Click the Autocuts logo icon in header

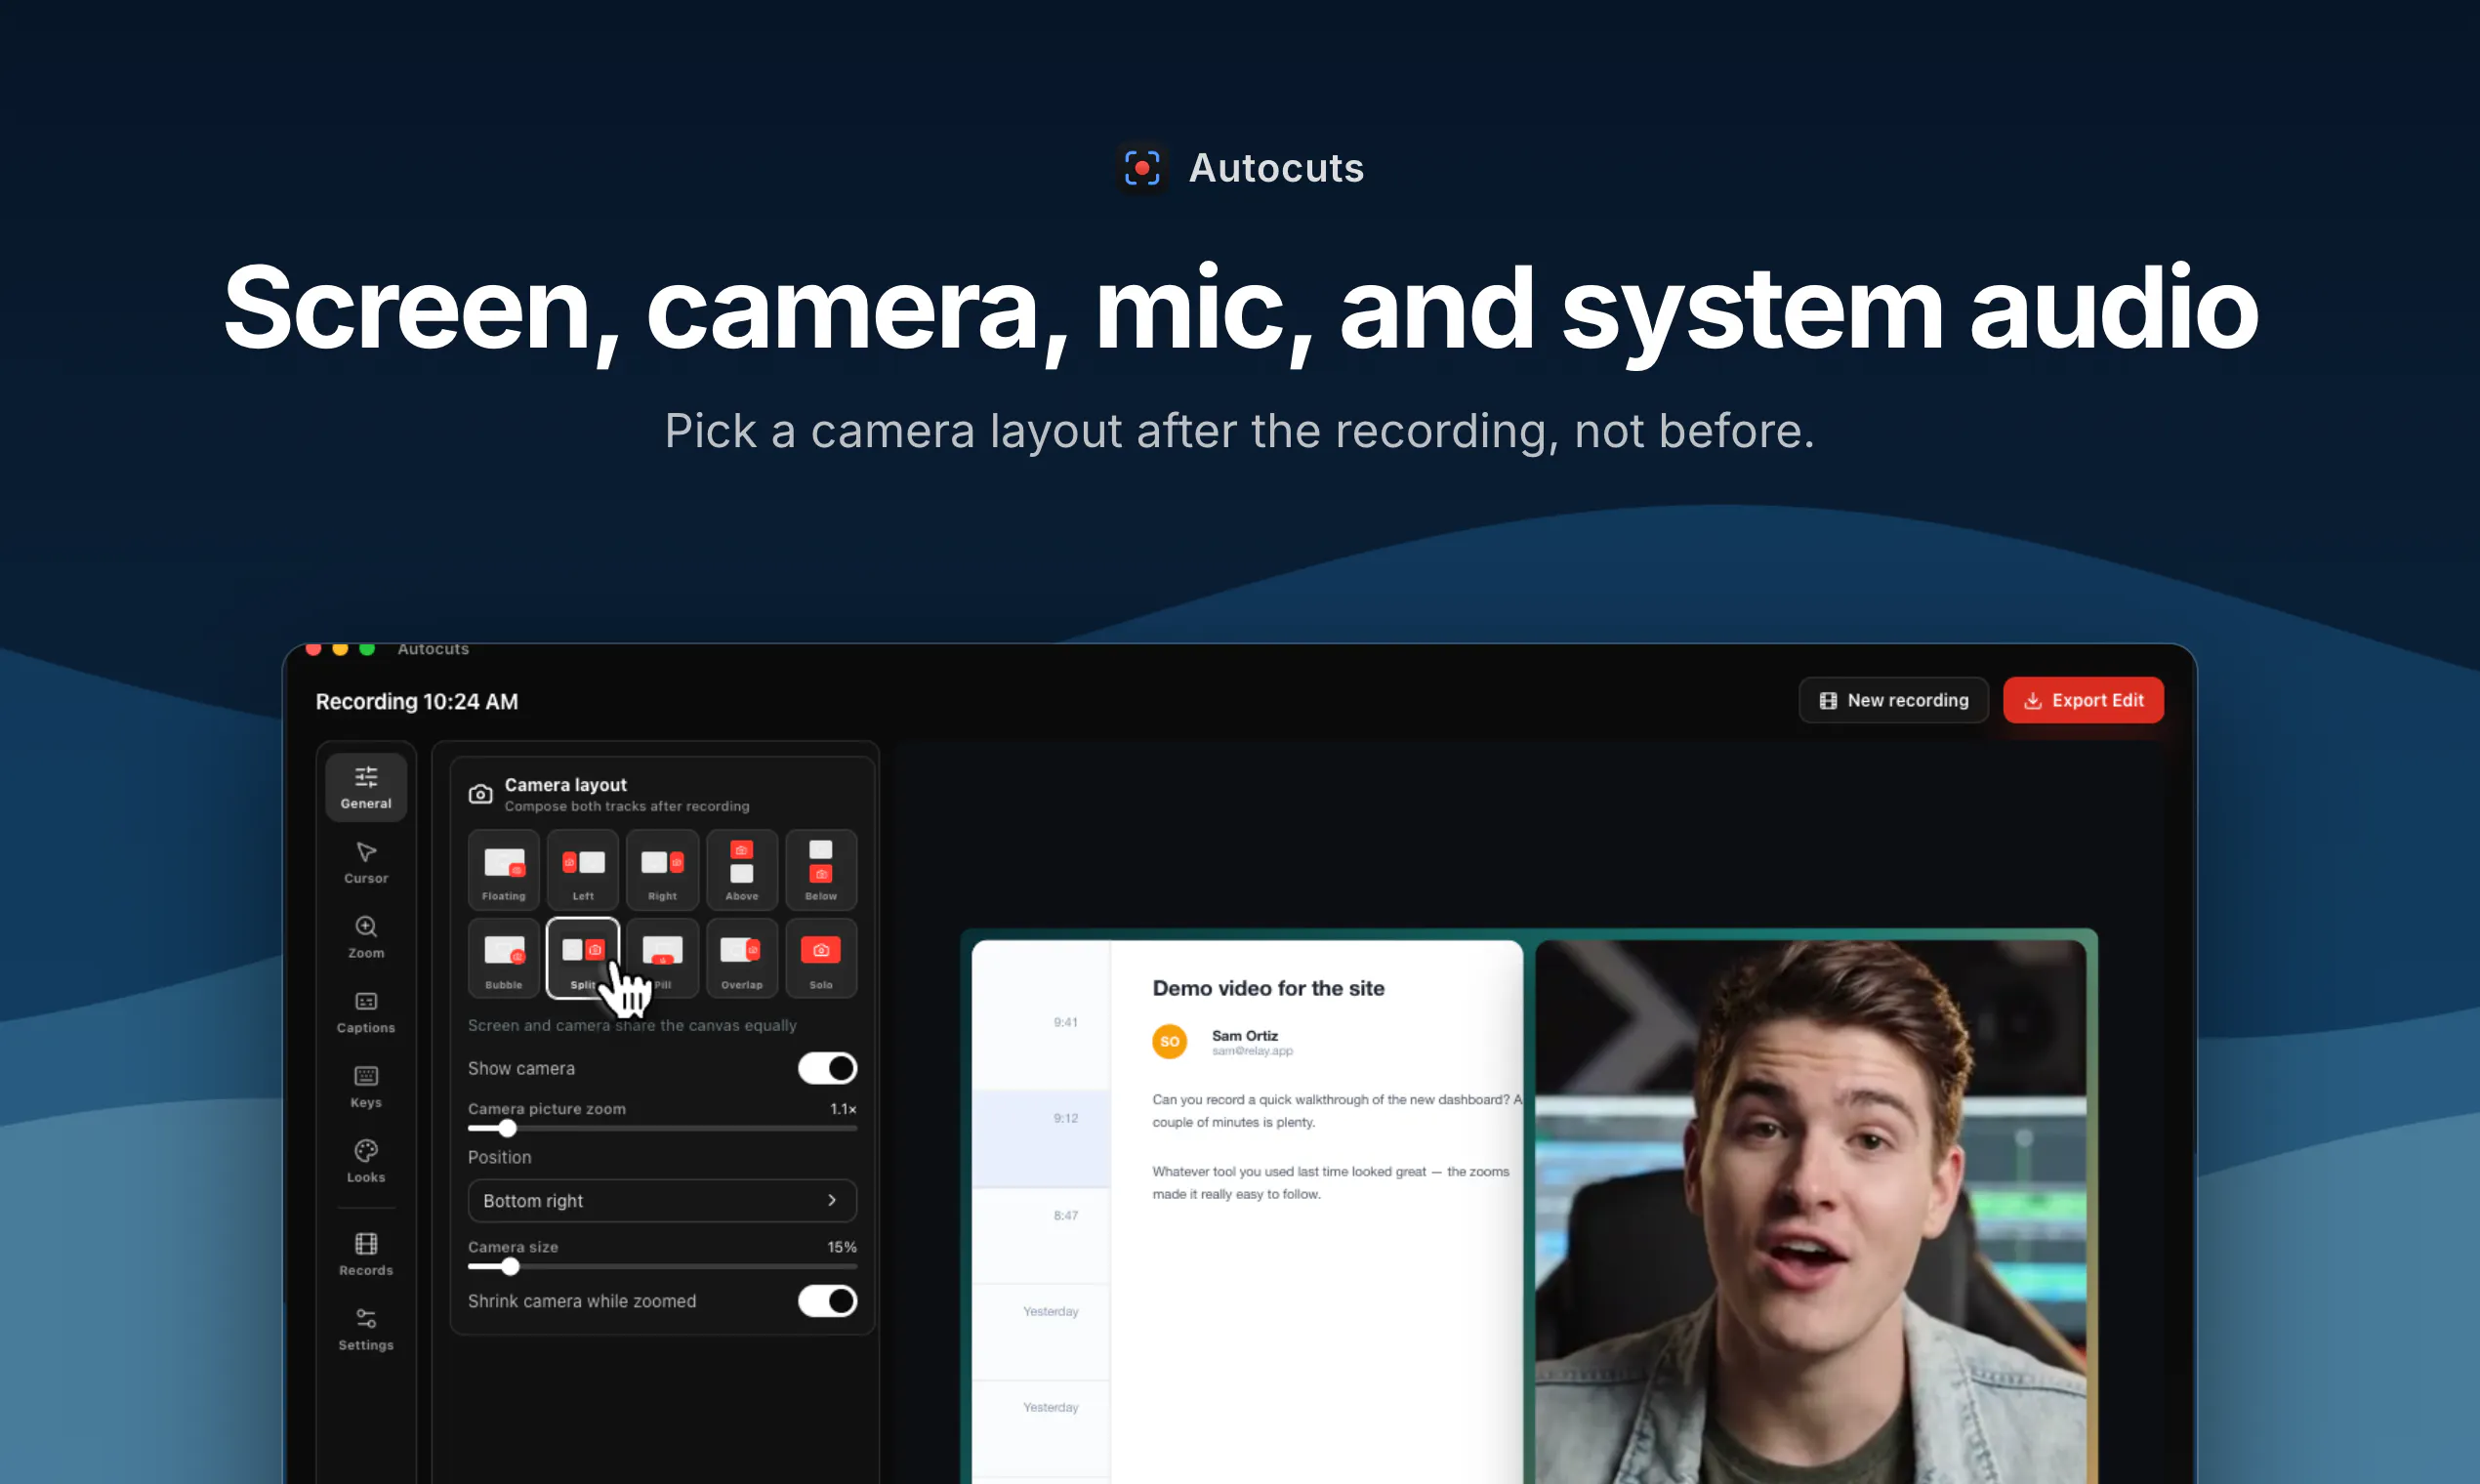click(x=1142, y=168)
